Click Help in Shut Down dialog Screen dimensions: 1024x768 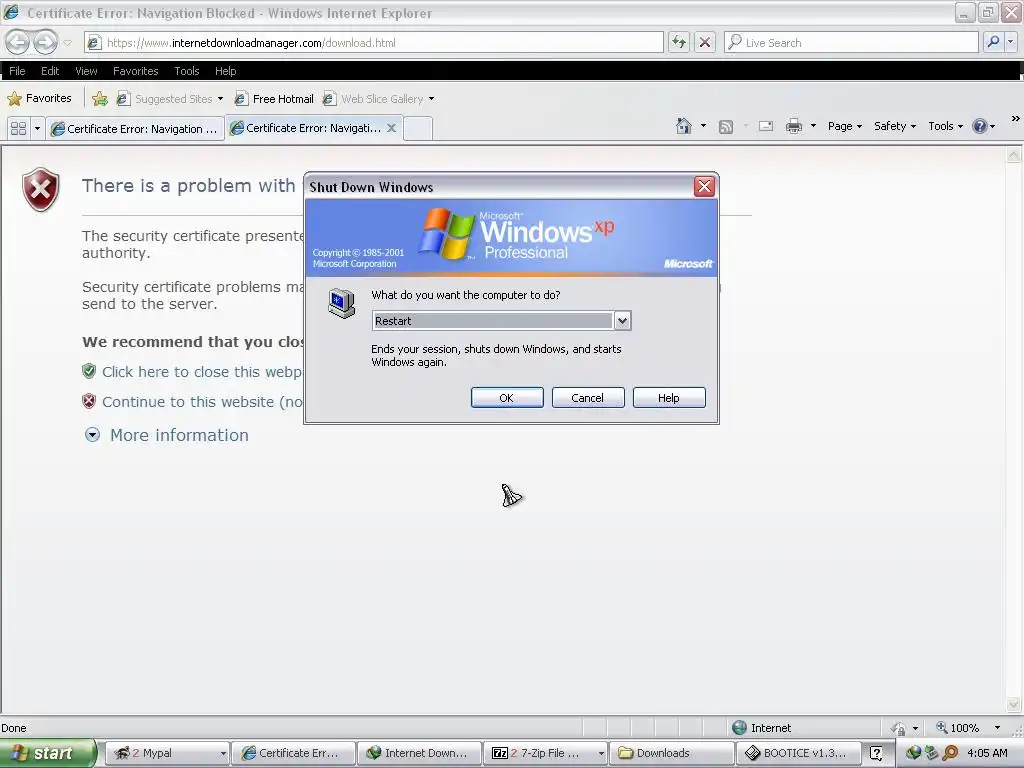(x=669, y=398)
